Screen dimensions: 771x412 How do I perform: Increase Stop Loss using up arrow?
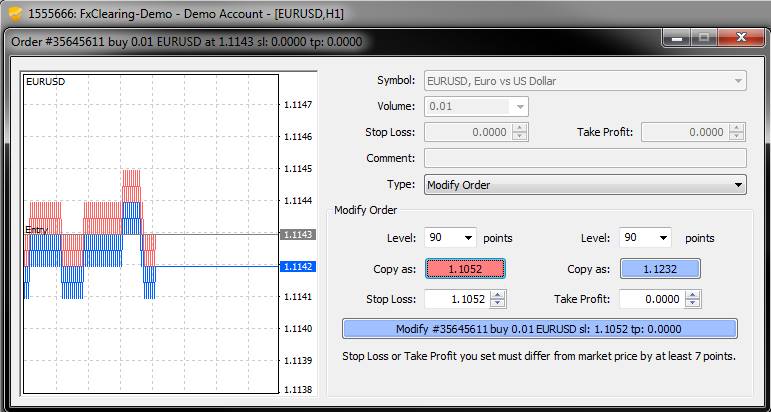click(x=498, y=294)
